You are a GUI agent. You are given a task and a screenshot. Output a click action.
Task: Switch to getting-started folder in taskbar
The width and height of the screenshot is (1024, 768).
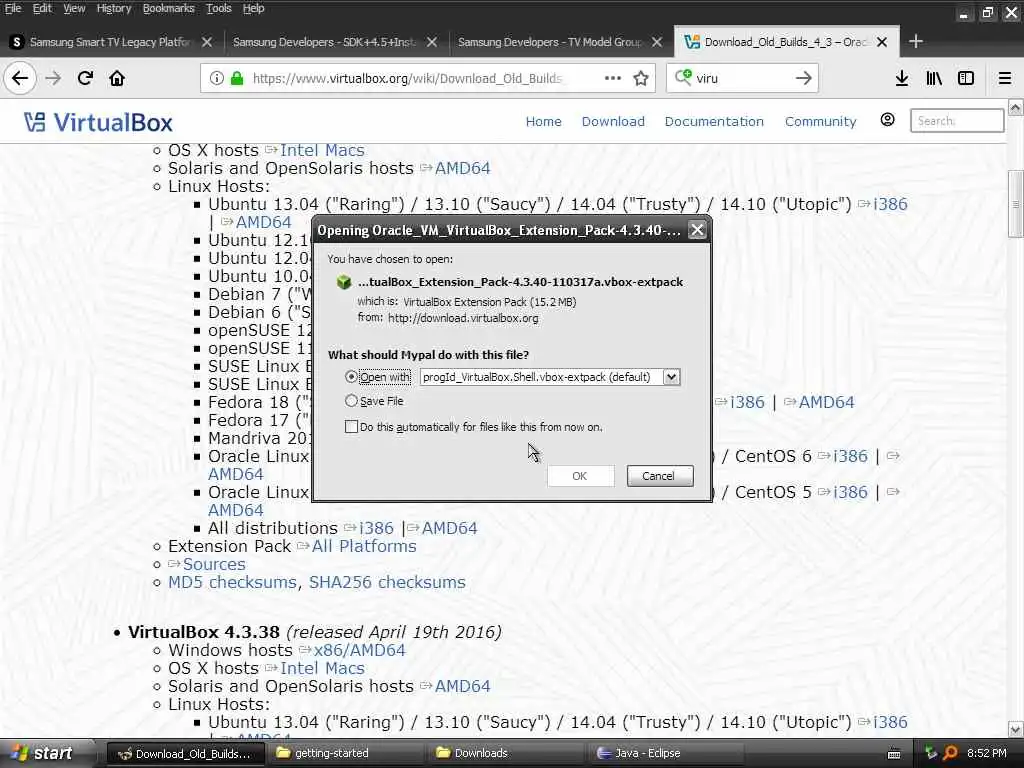[347, 754]
